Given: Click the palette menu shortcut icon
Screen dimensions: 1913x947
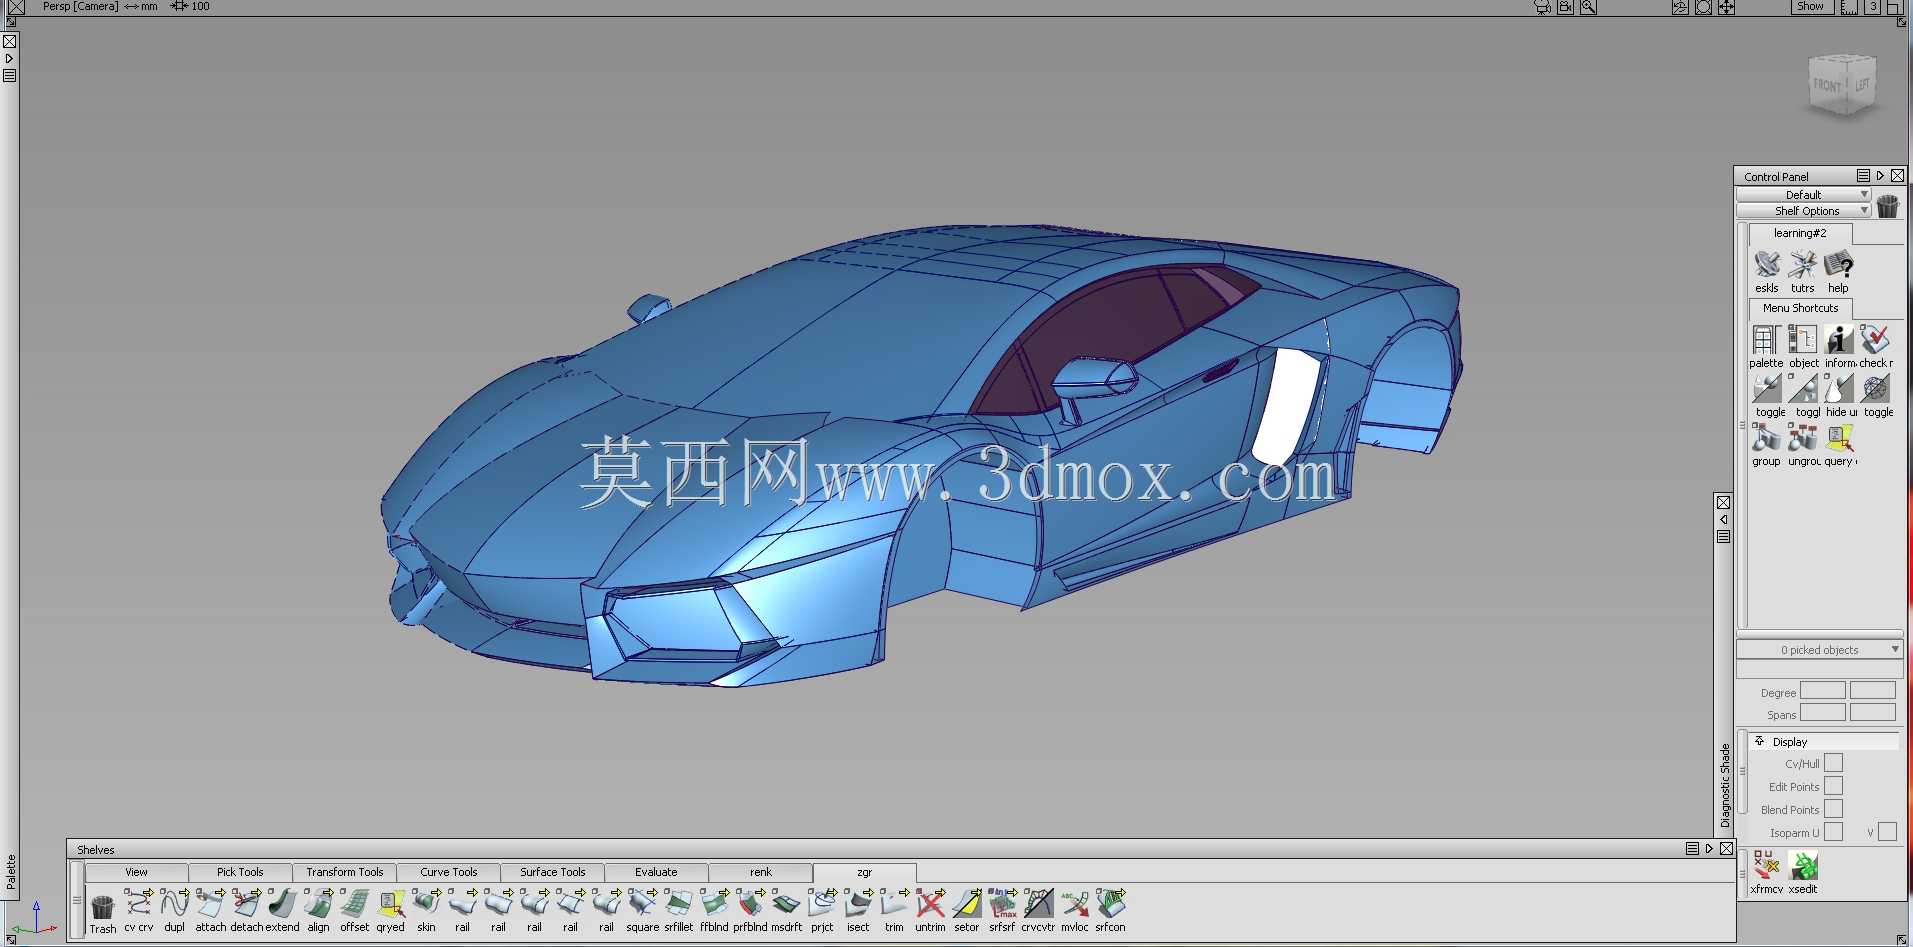Looking at the screenshot, I should point(1766,340).
